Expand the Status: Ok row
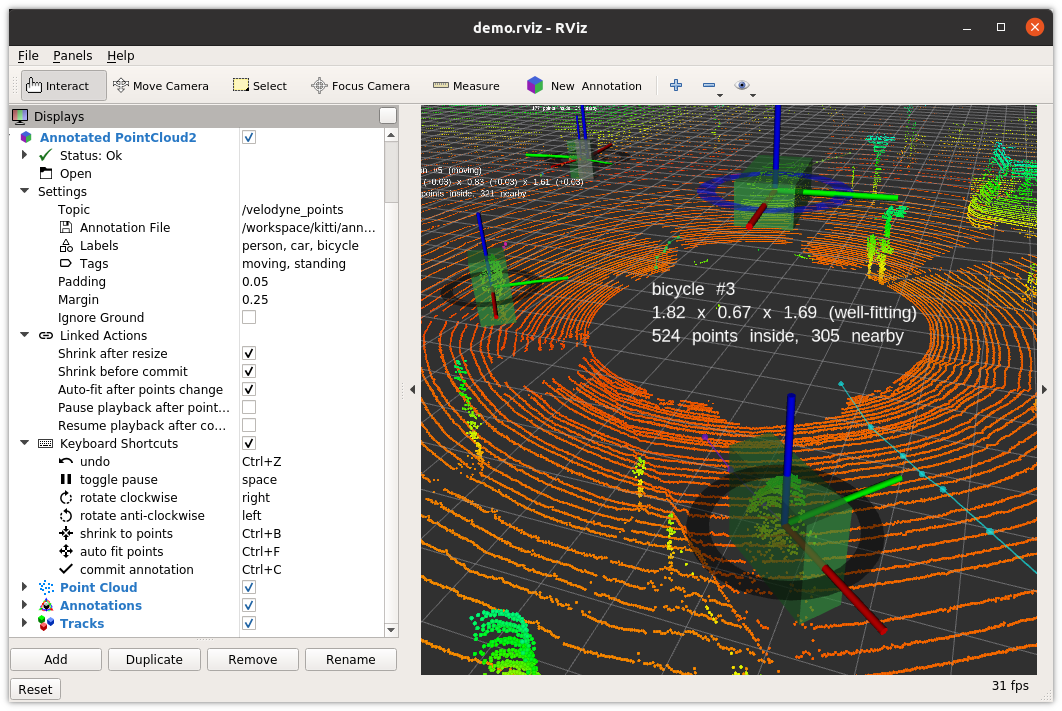This screenshot has width=1062, height=711. 24,155
